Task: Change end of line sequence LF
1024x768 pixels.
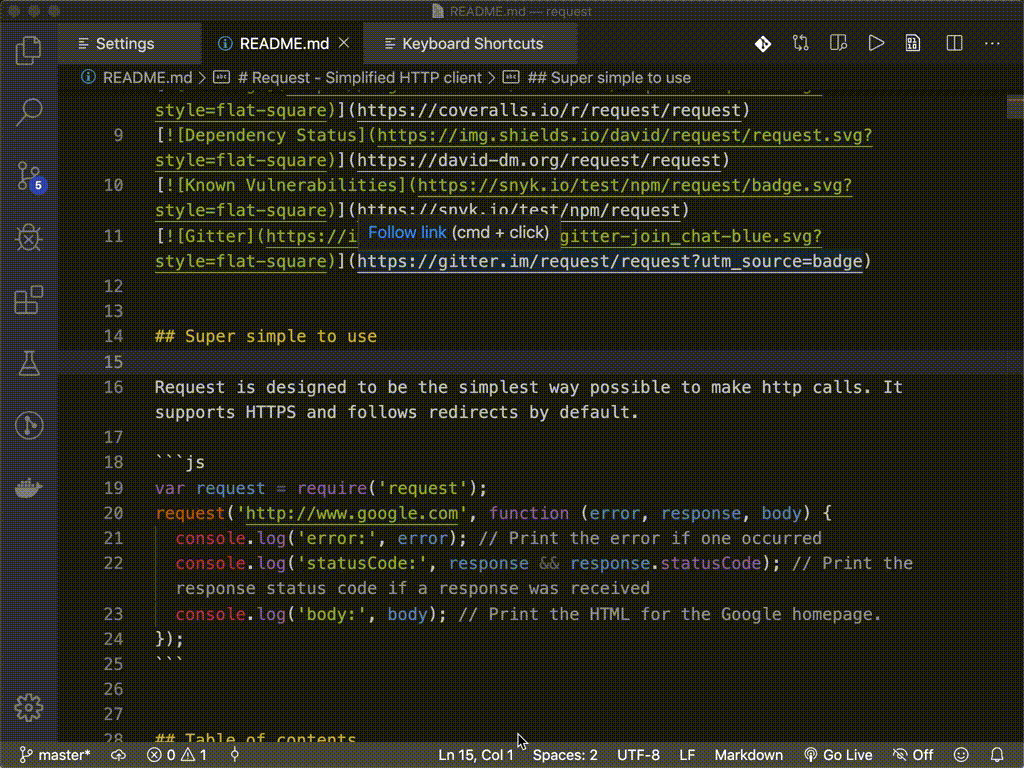Action: tap(687, 755)
